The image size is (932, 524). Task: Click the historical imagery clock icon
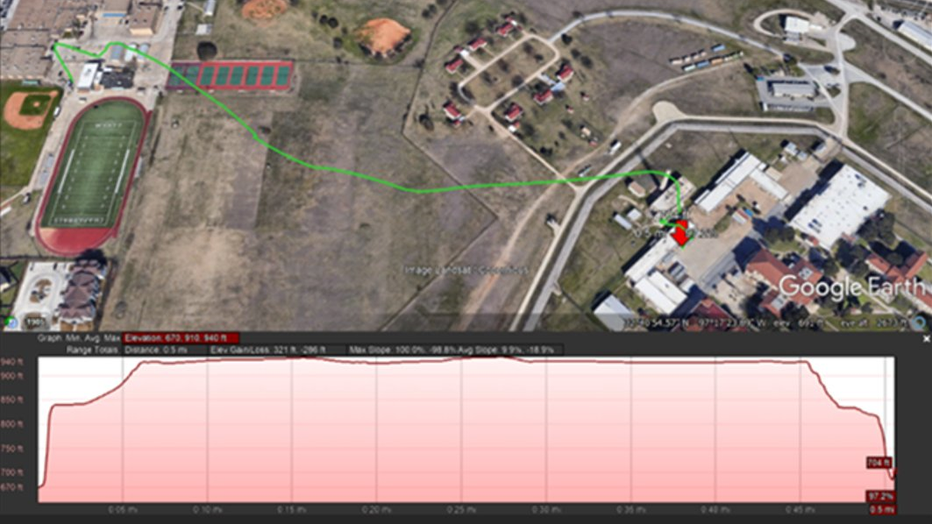click(11, 322)
